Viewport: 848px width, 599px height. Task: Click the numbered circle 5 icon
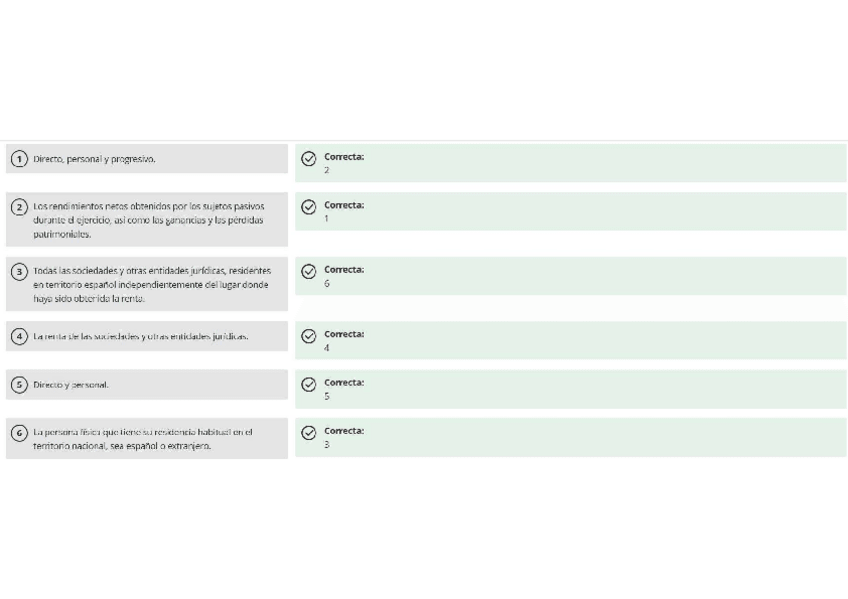(x=19, y=384)
